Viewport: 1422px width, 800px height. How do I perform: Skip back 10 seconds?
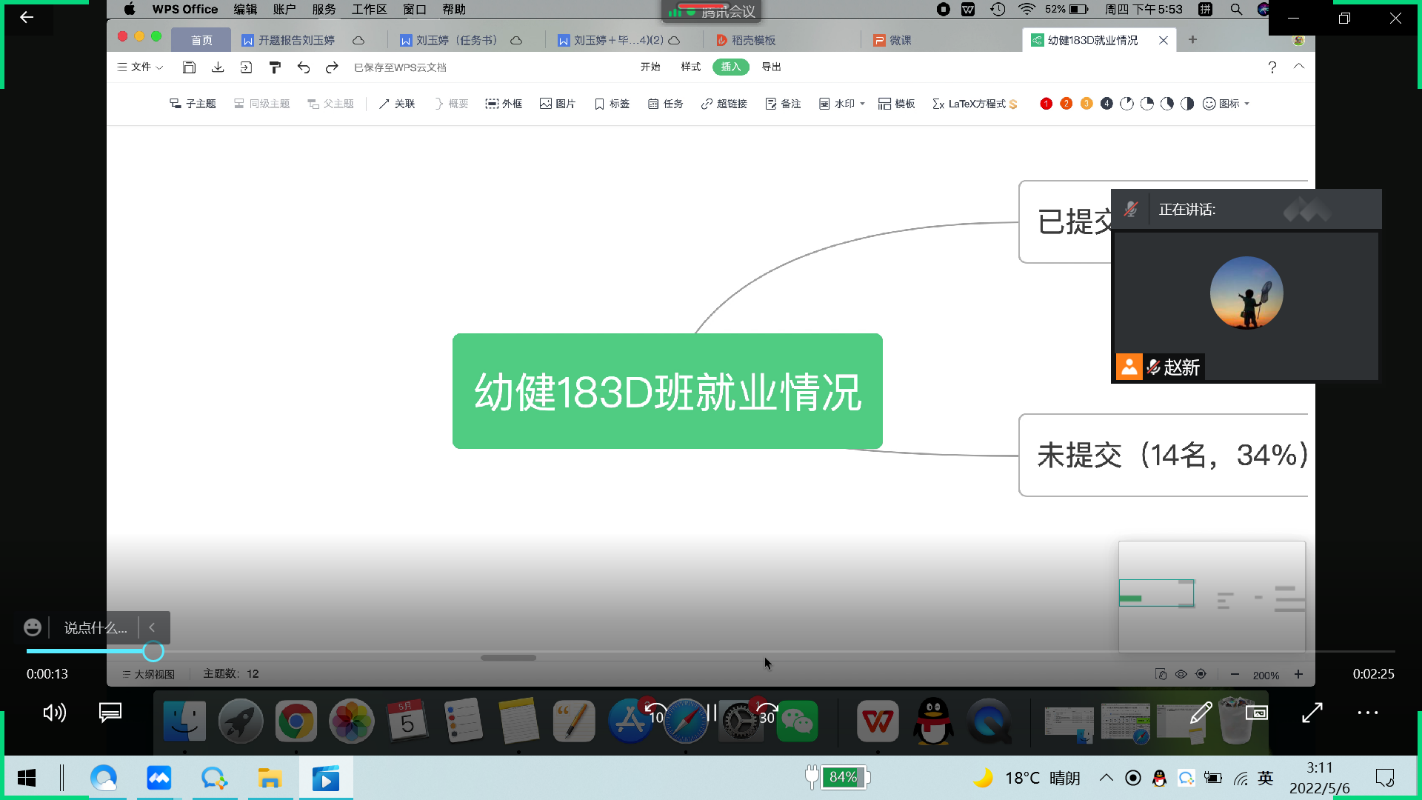[x=656, y=713]
